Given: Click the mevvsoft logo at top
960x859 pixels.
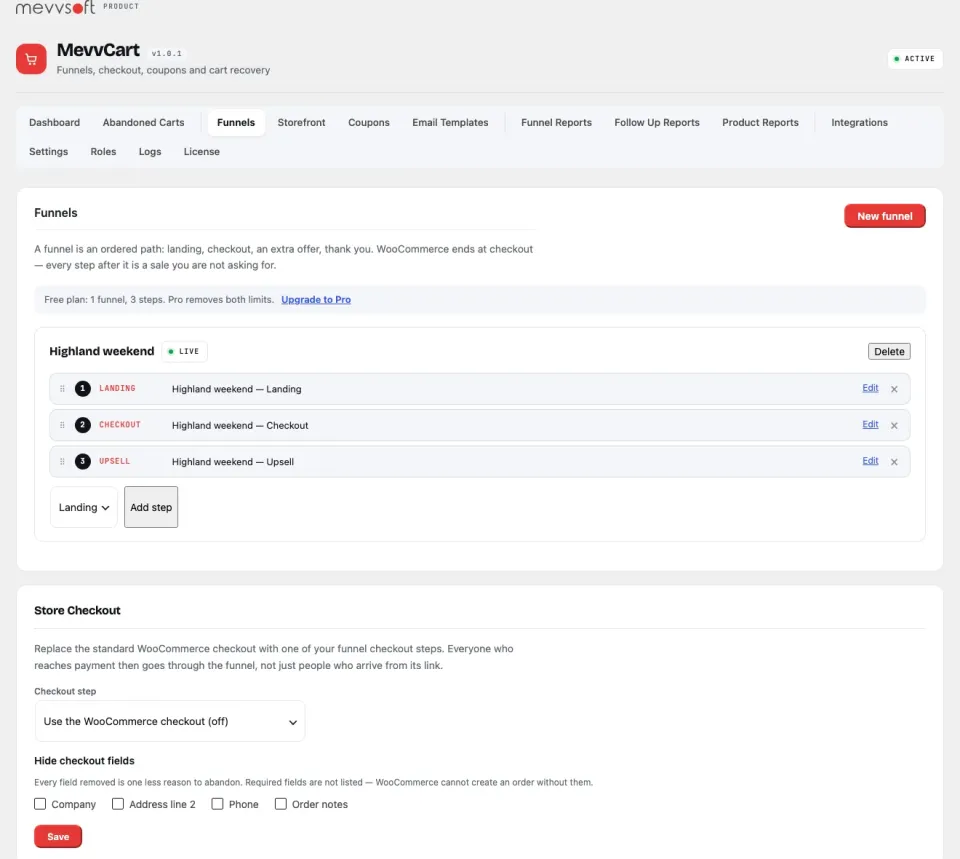Looking at the screenshot, I should click(x=56, y=7).
